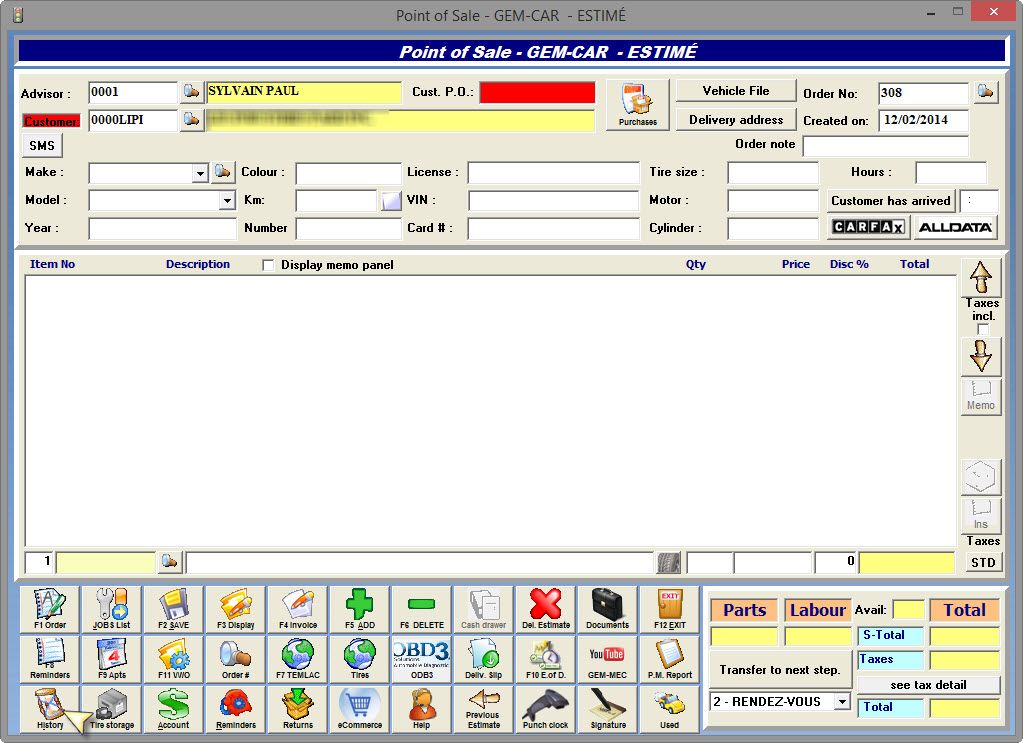This screenshot has width=1023, height=743.
Task: Open GEM-MEC YouTube icon
Action: (x=607, y=659)
